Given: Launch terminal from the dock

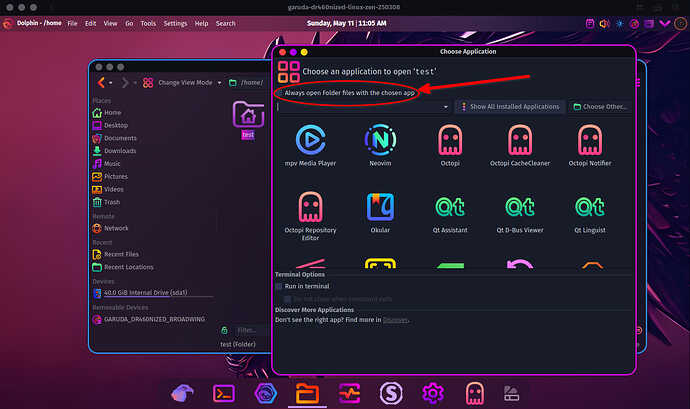Looking at the screenshot, I should 224,393.
